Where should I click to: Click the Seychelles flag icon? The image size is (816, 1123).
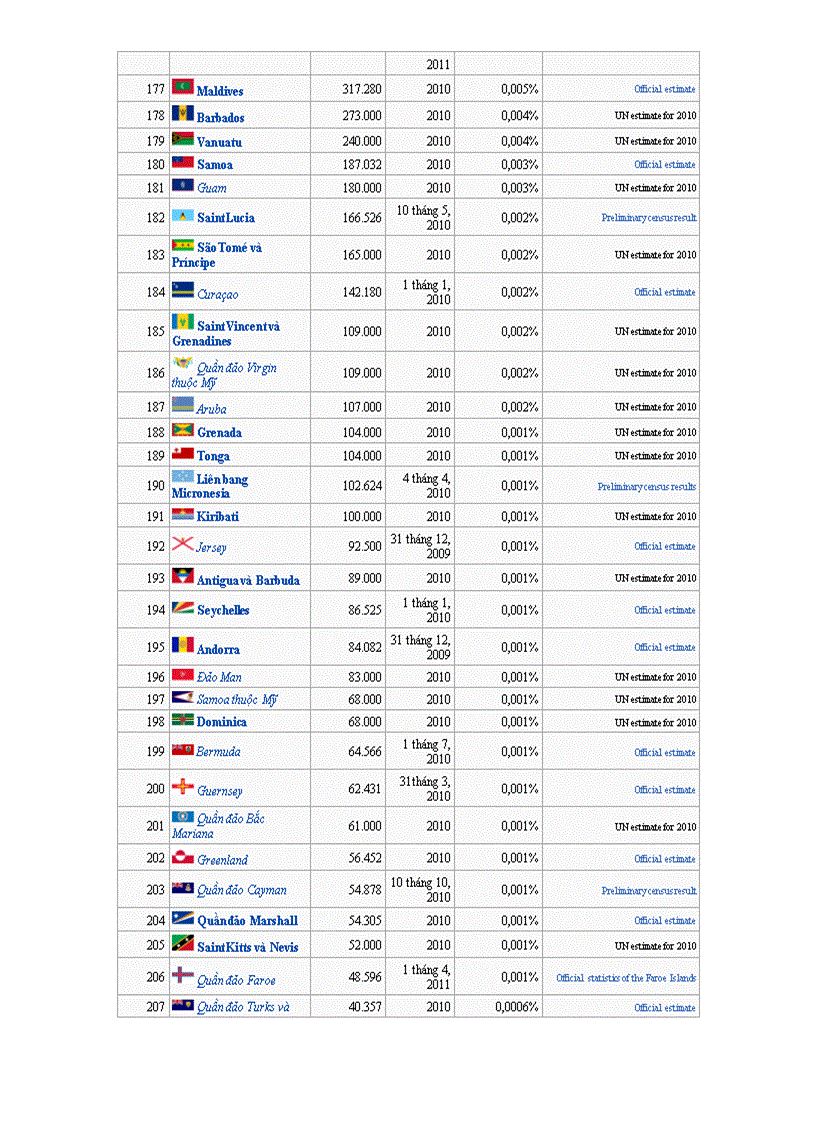(x=183, y=607)
